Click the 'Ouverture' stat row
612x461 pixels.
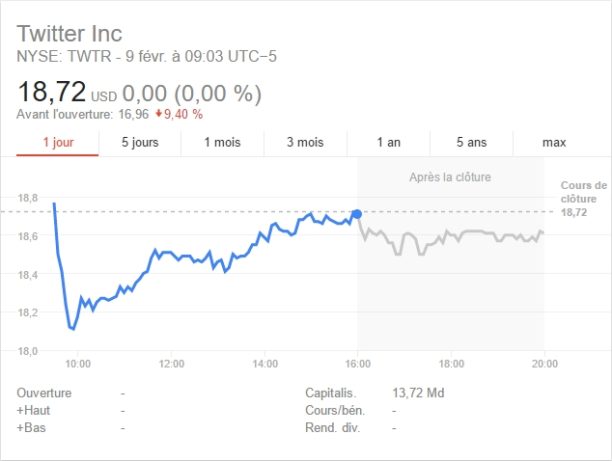point(46,393)
